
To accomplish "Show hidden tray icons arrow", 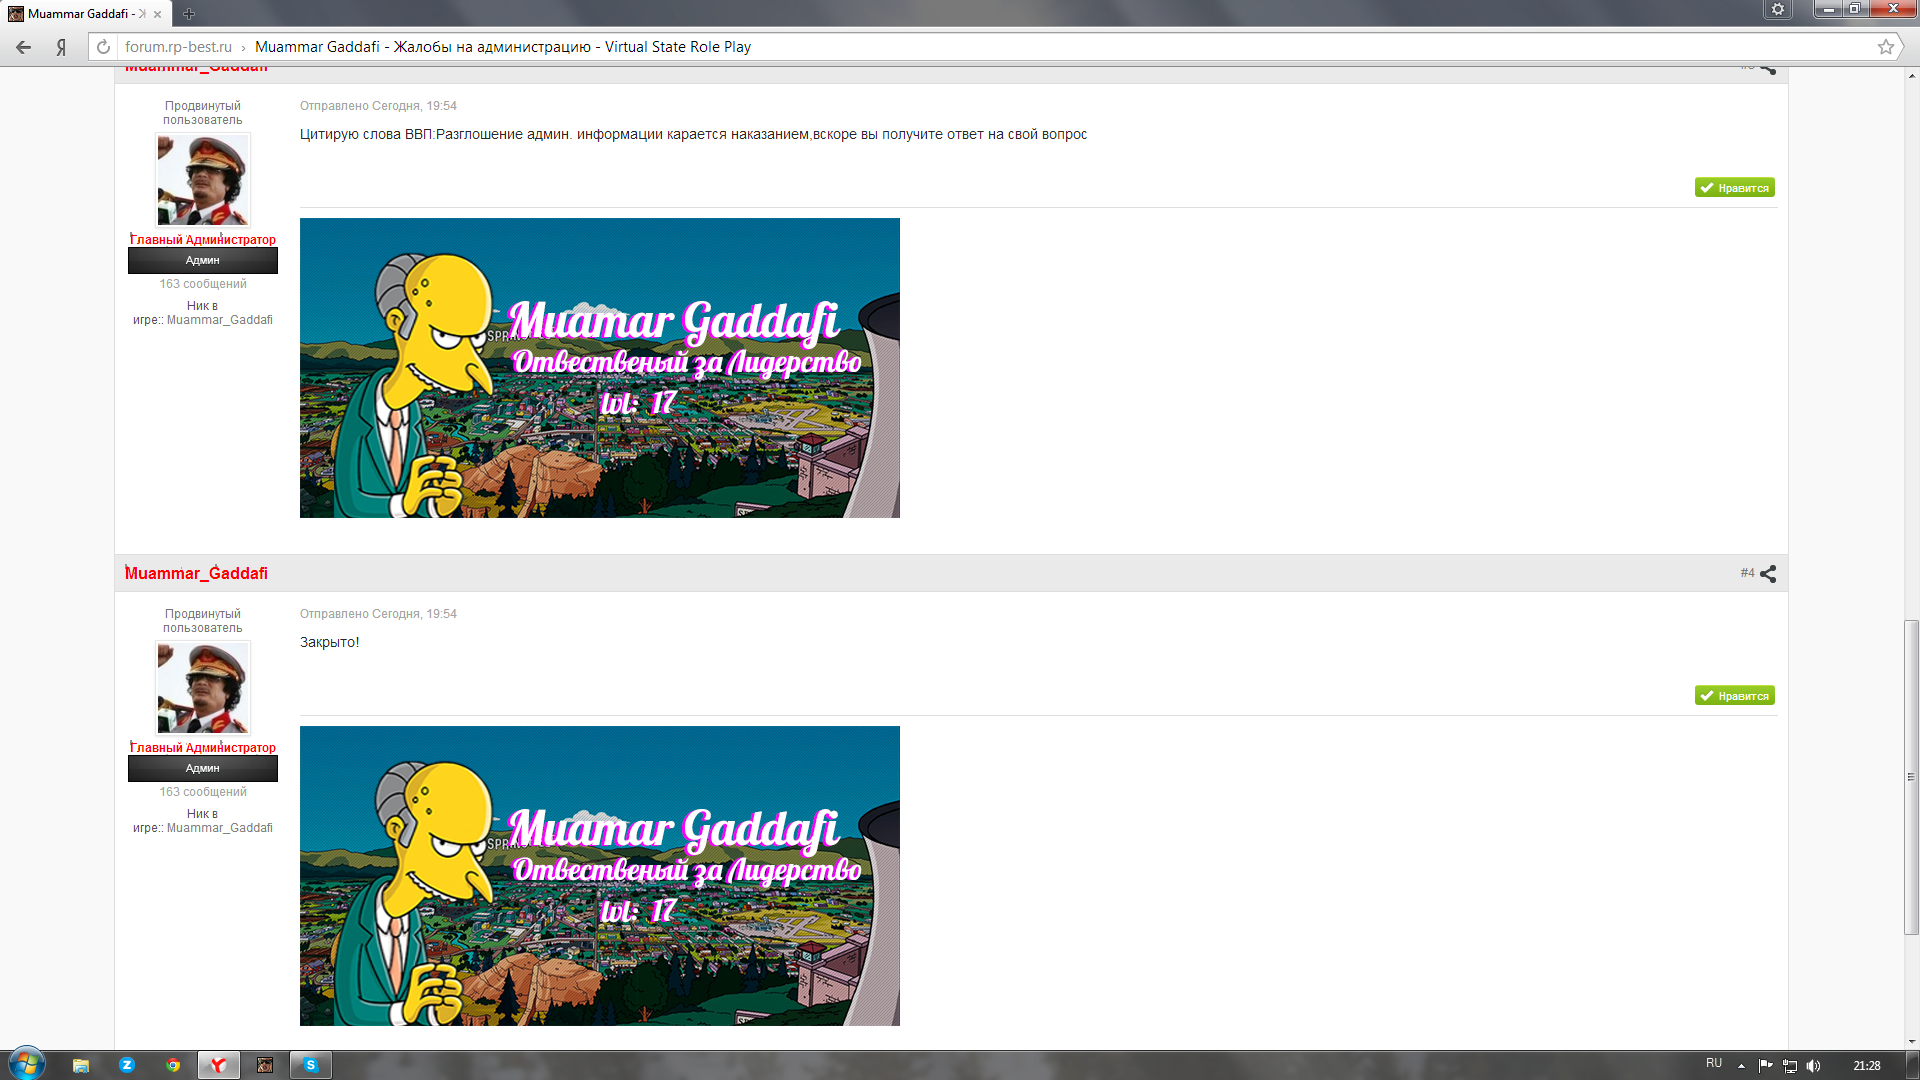I will 1741,1066.
